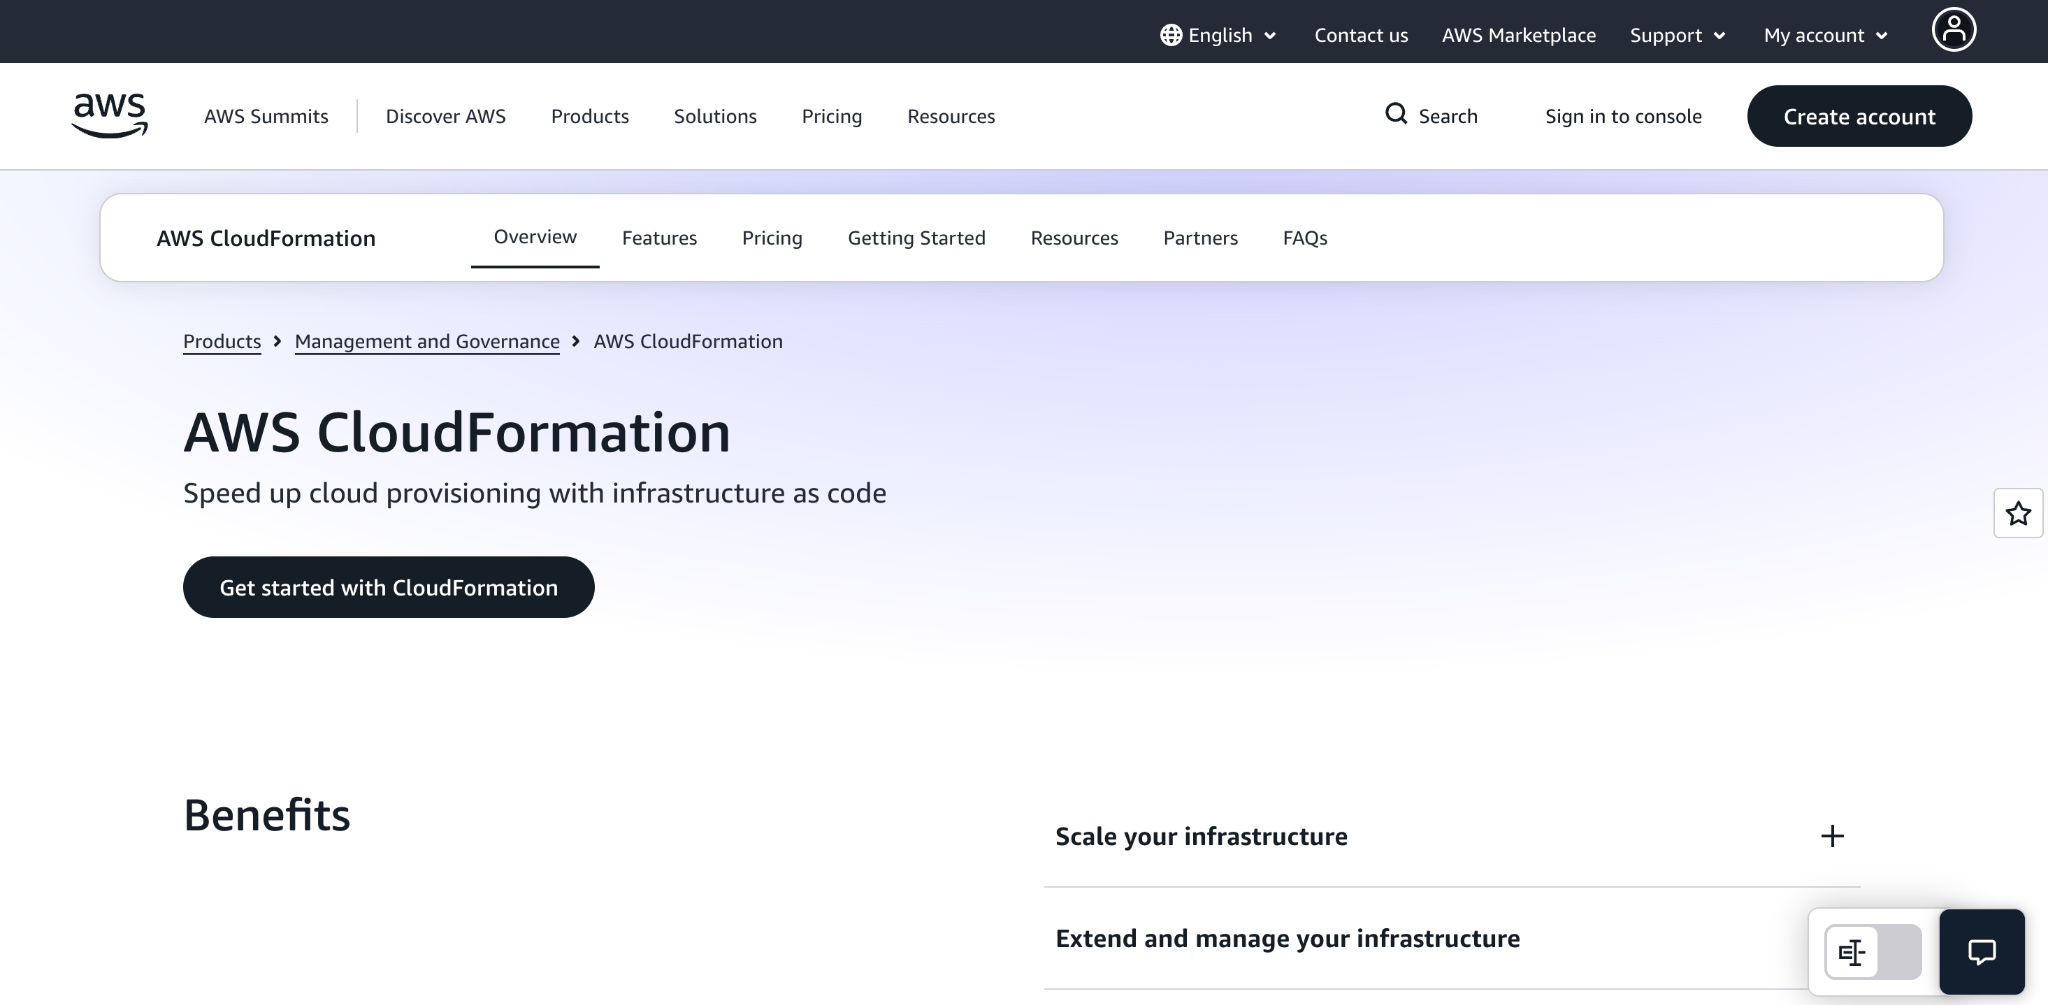
Task: Open Discover AWS menu
Action: pos(446,116)
